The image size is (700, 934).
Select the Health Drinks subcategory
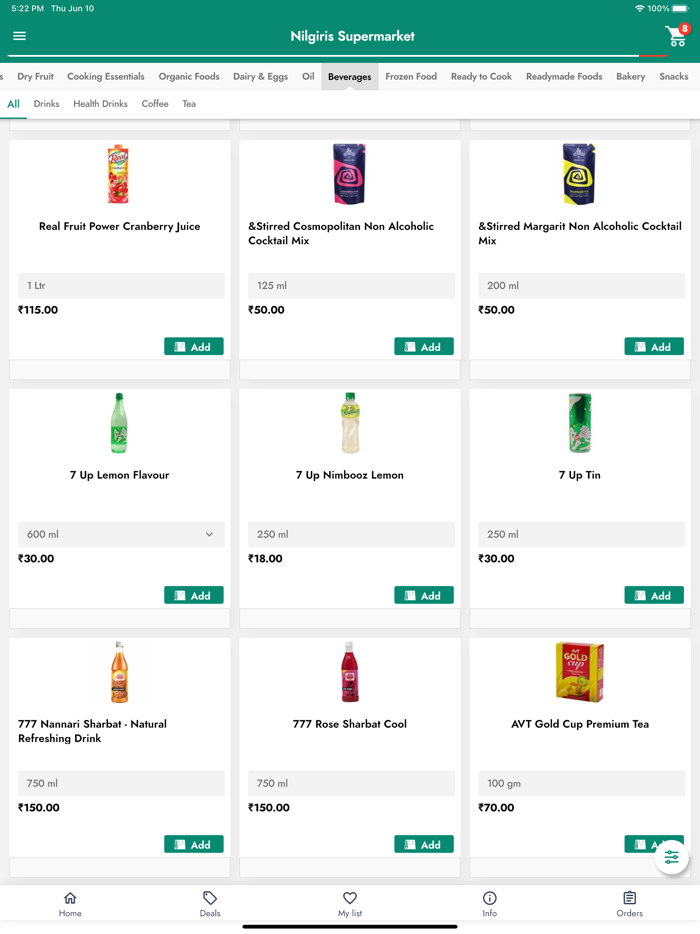coord(100,104)
